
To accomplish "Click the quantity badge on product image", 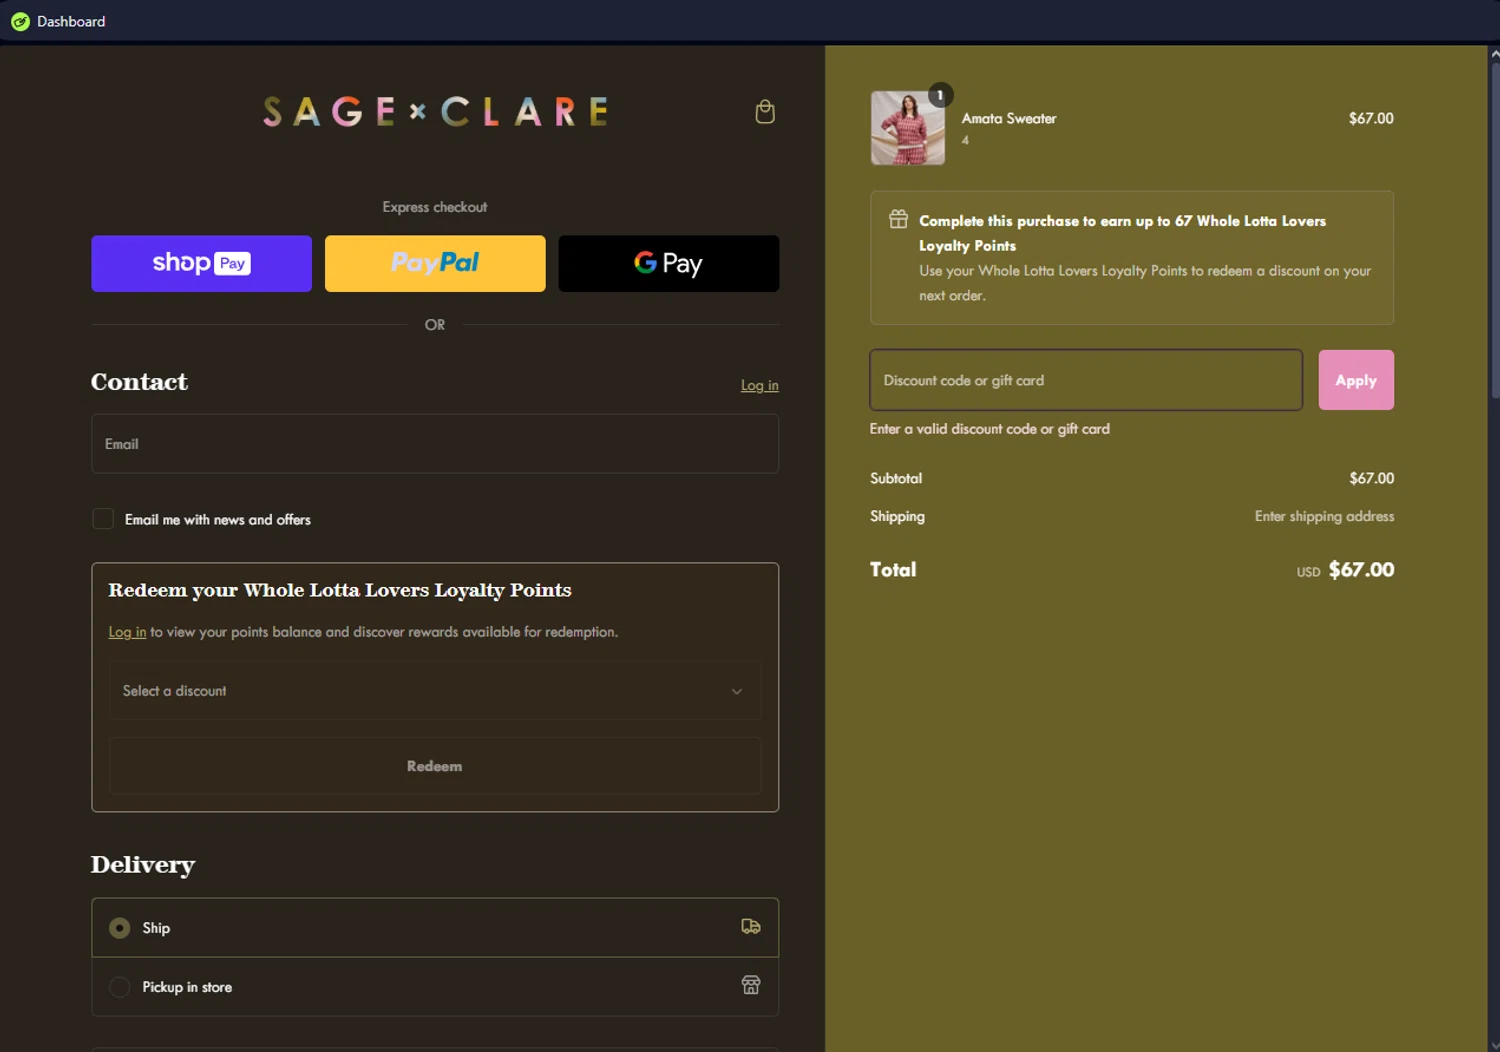I will [x=940, y=95].
